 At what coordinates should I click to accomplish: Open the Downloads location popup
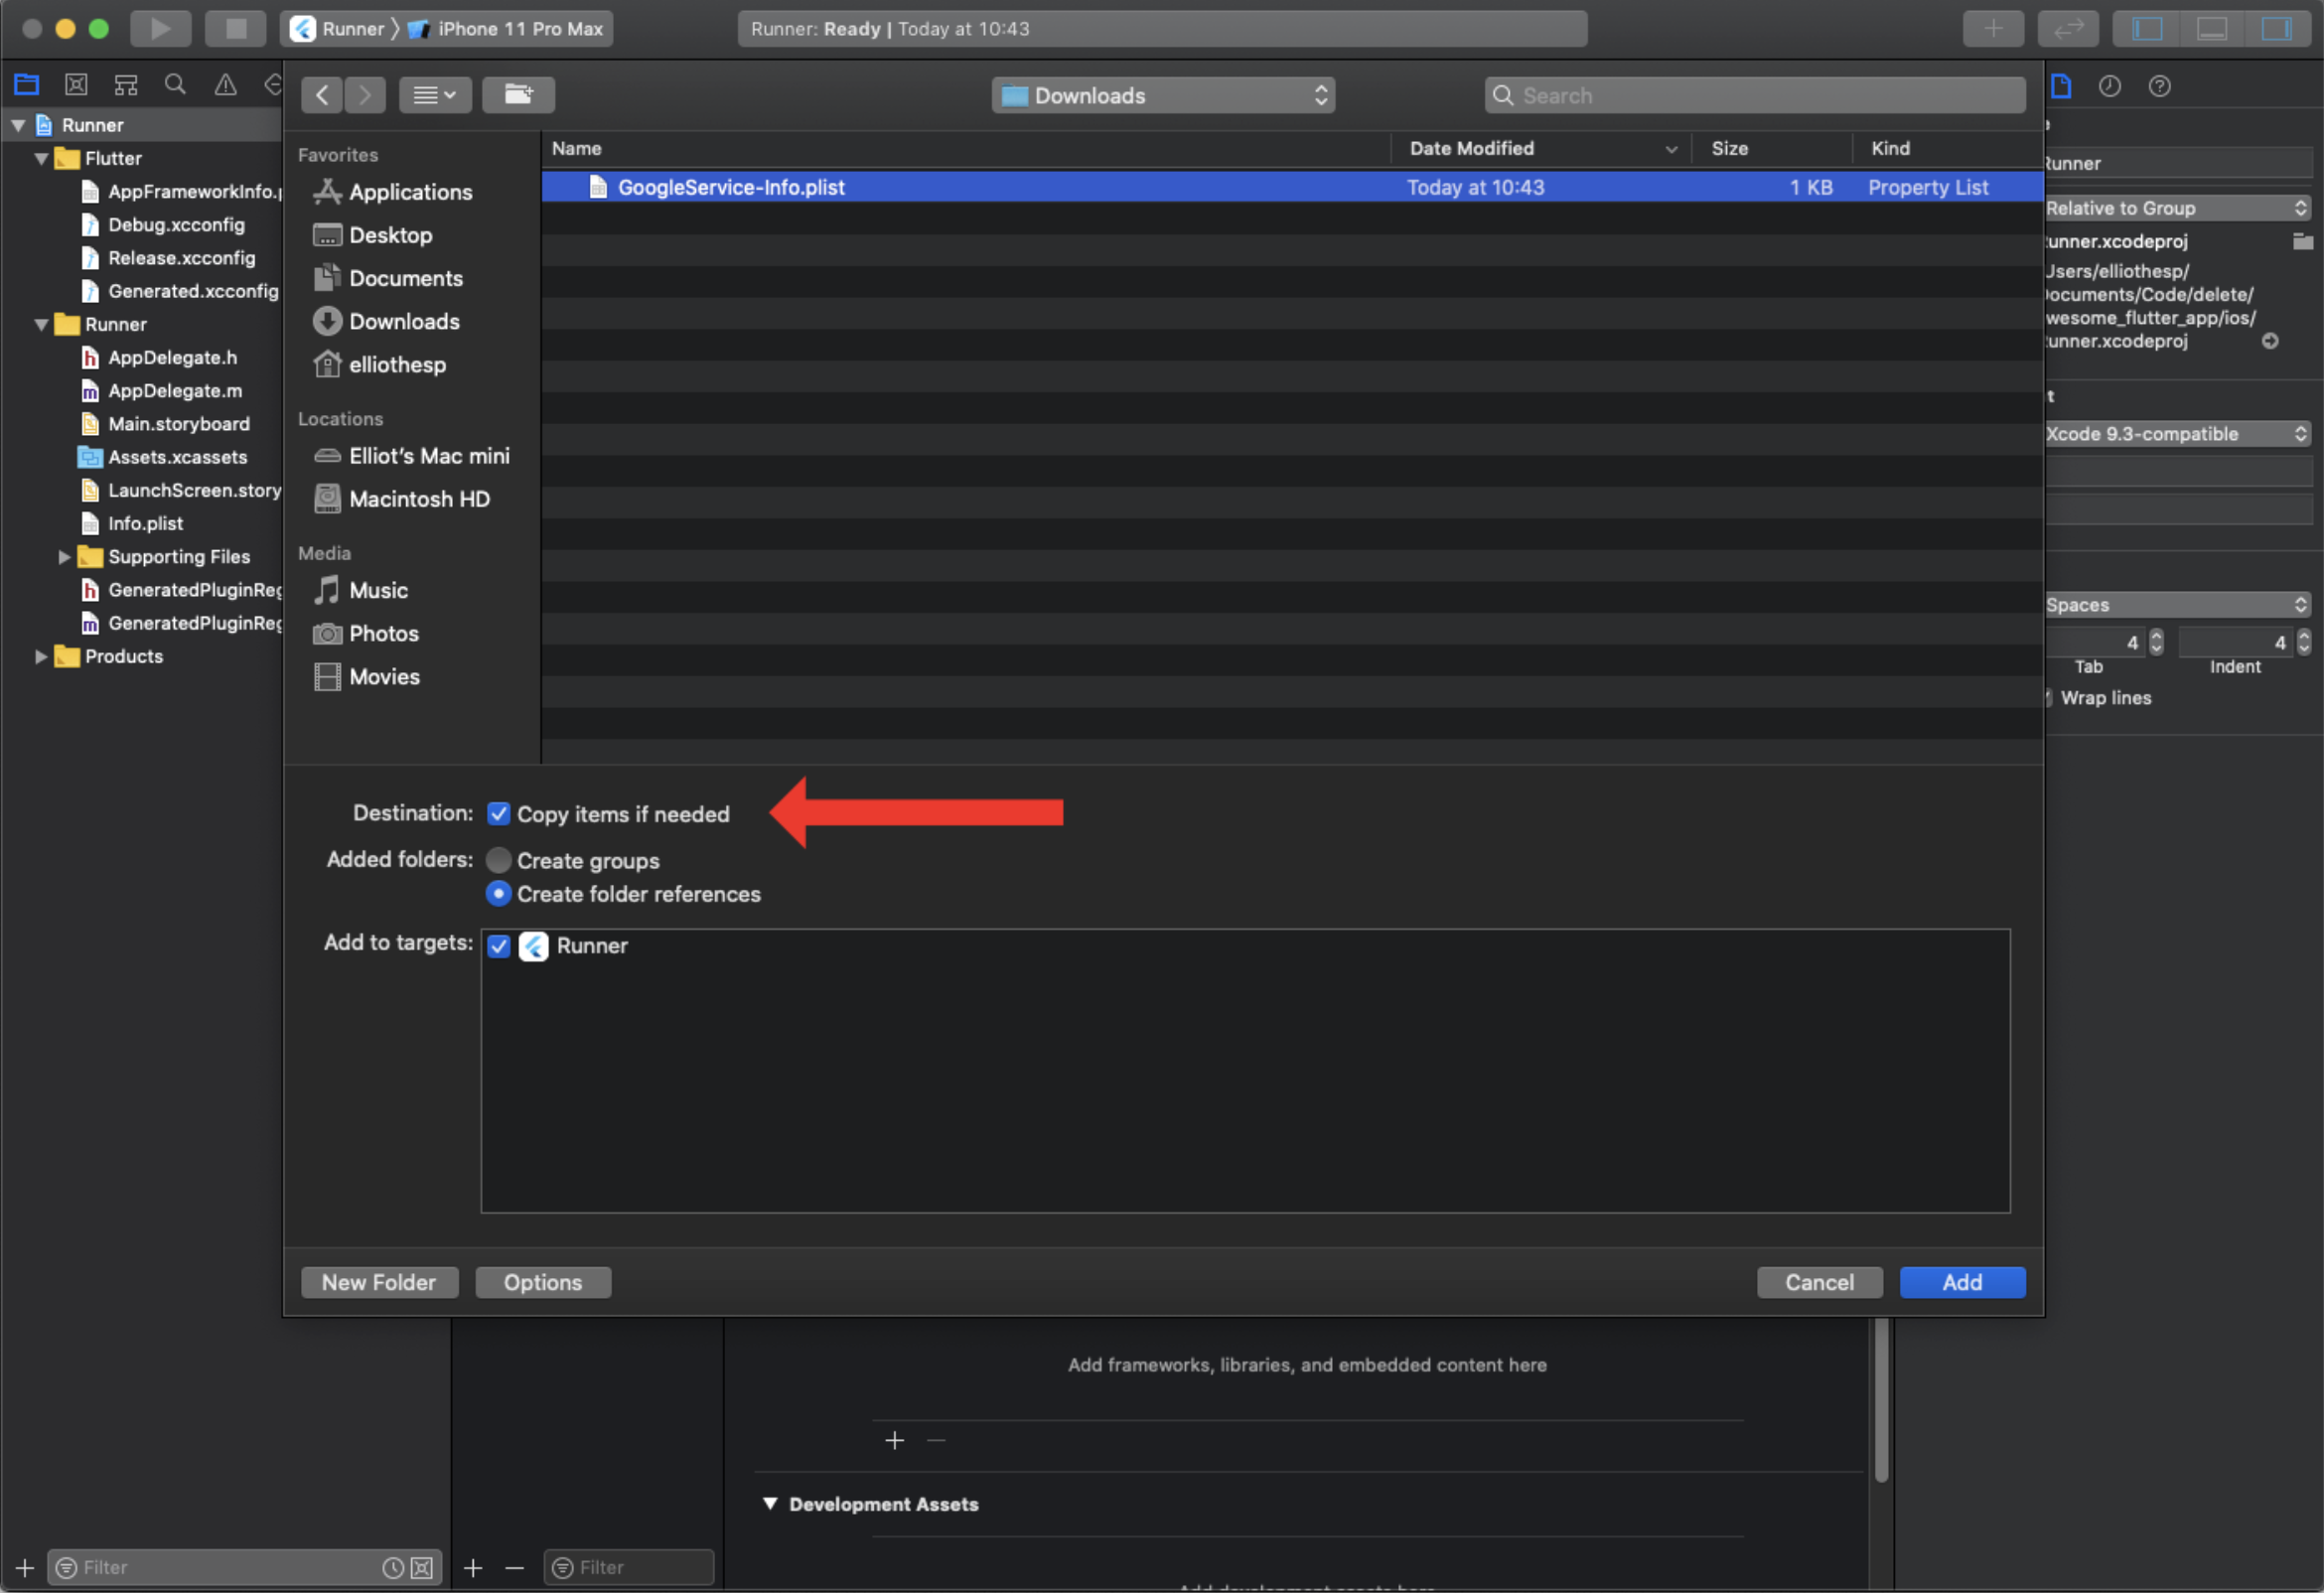1163,95
